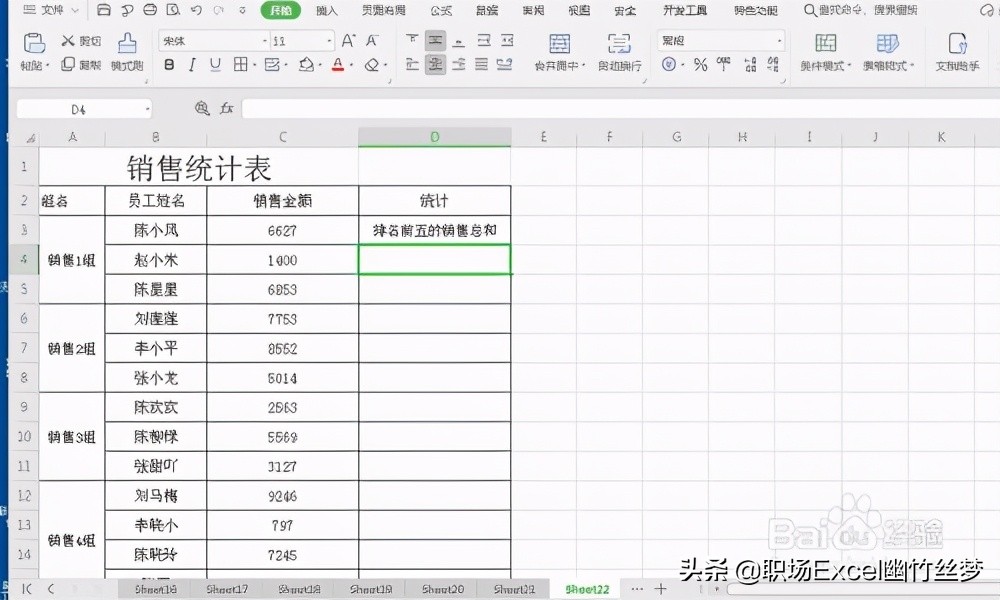The width and height of the screenshot is (1000, 600).
Task: Open the Conditional Formatting menu
Action: tap(825, 51)
